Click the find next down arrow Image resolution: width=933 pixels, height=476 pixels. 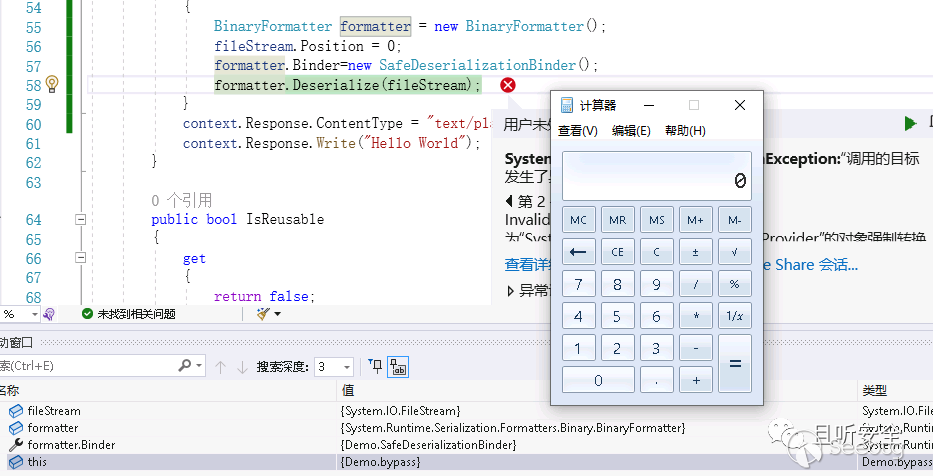242,367
